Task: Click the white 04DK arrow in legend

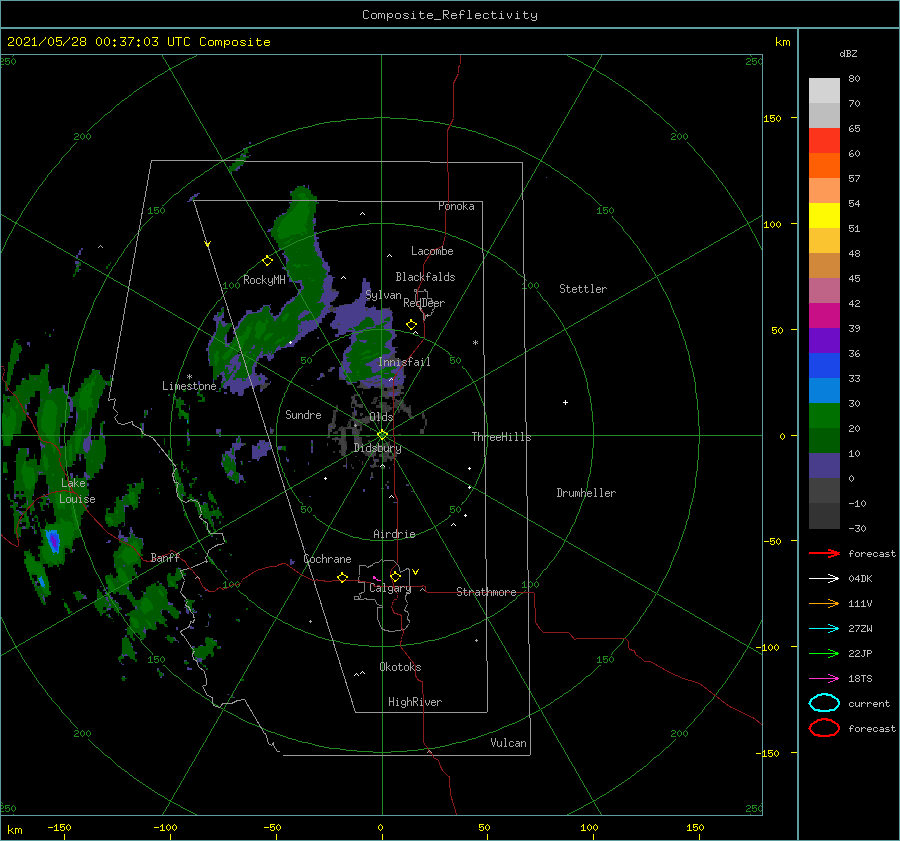Action: tap(824, 578)
